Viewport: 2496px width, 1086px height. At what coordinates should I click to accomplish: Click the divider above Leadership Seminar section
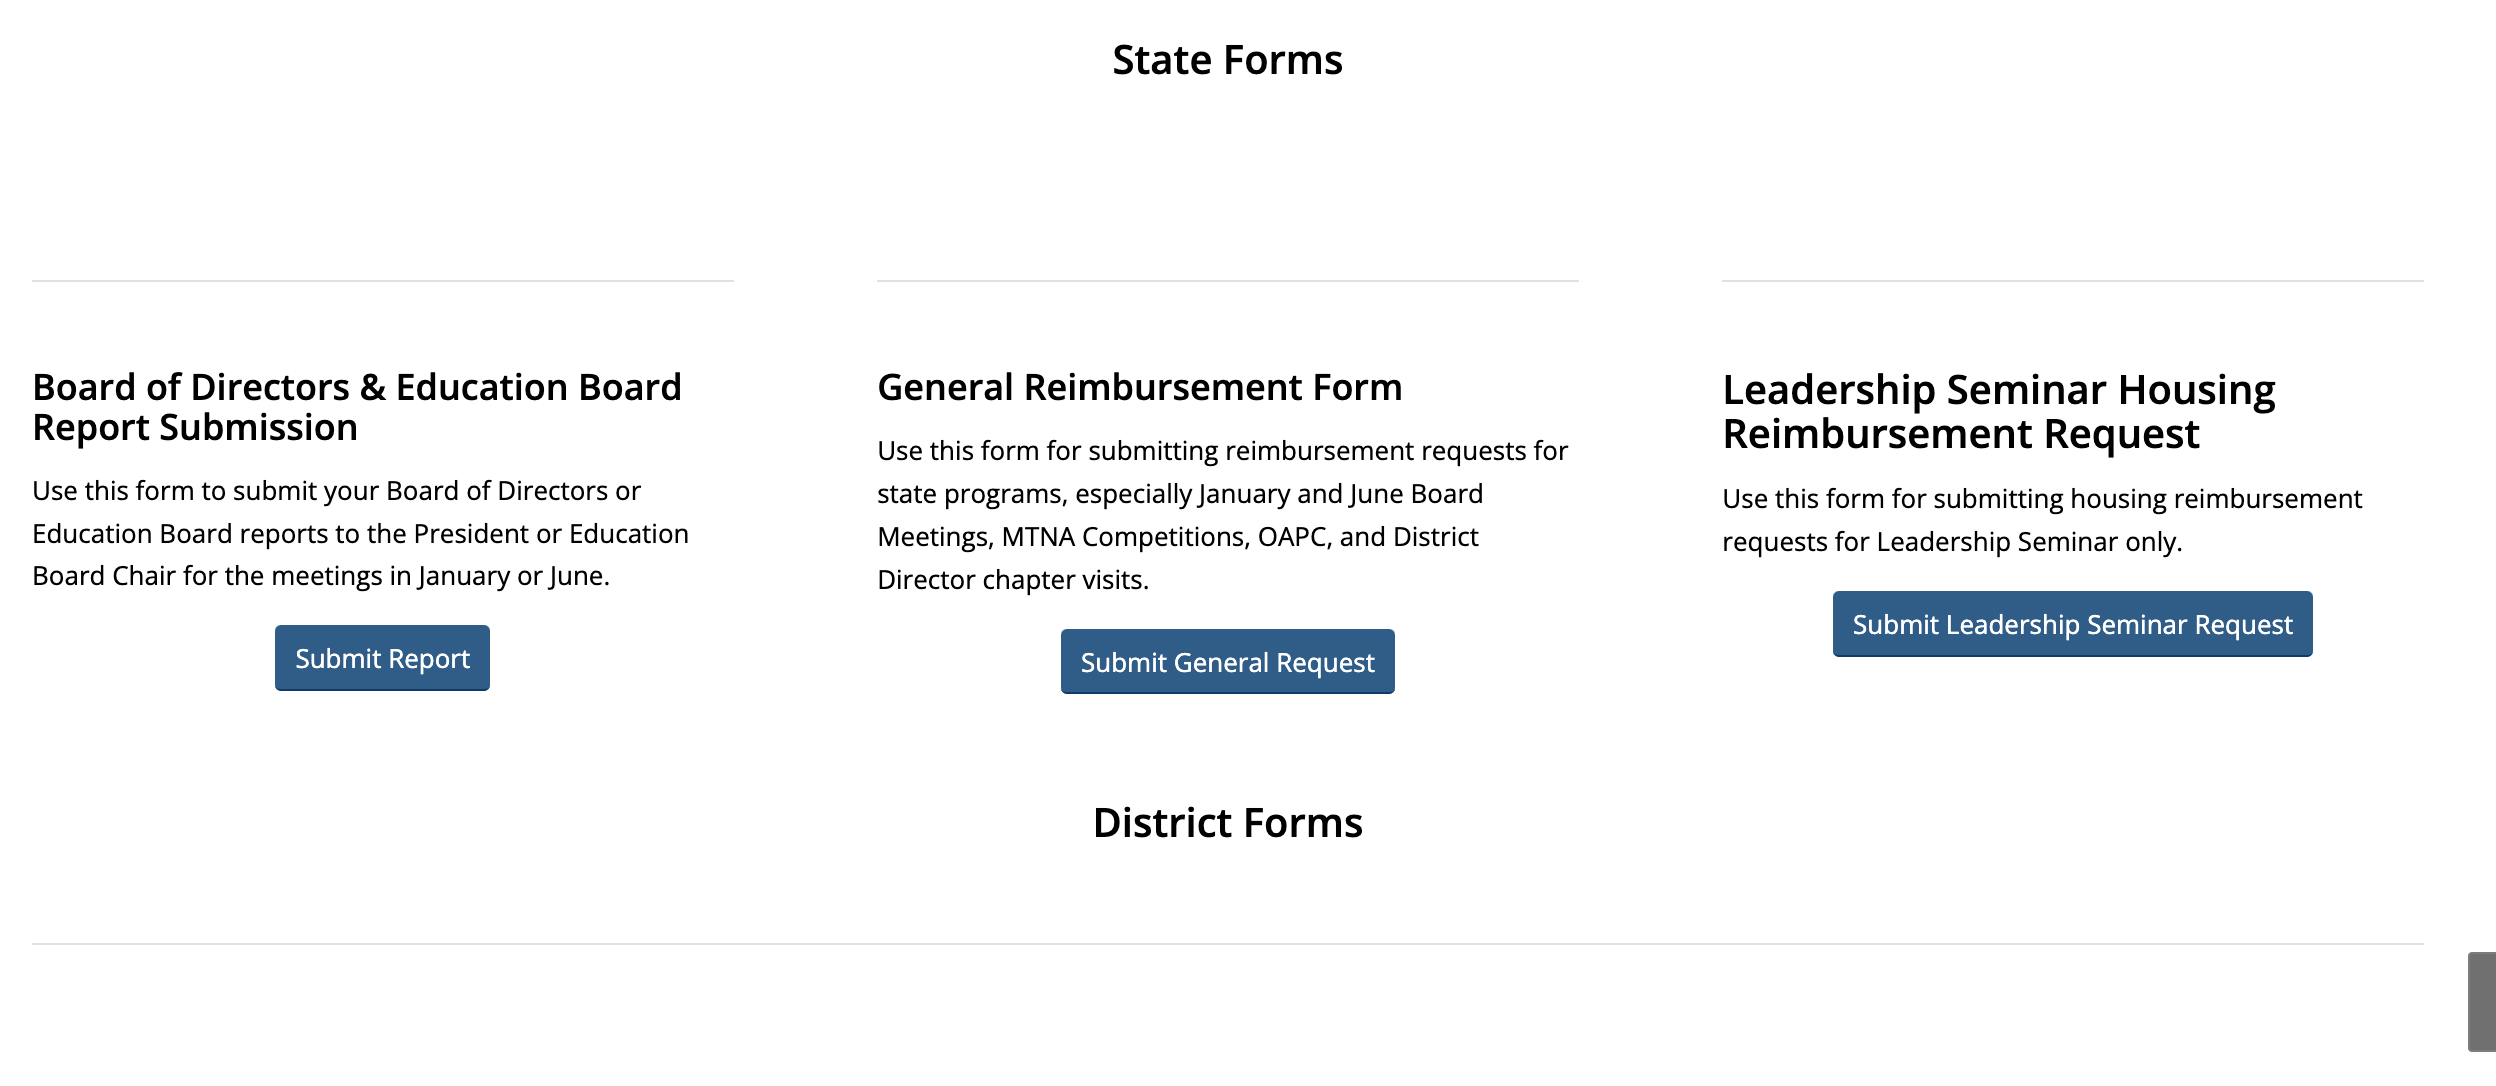[x=2072, y=281]
